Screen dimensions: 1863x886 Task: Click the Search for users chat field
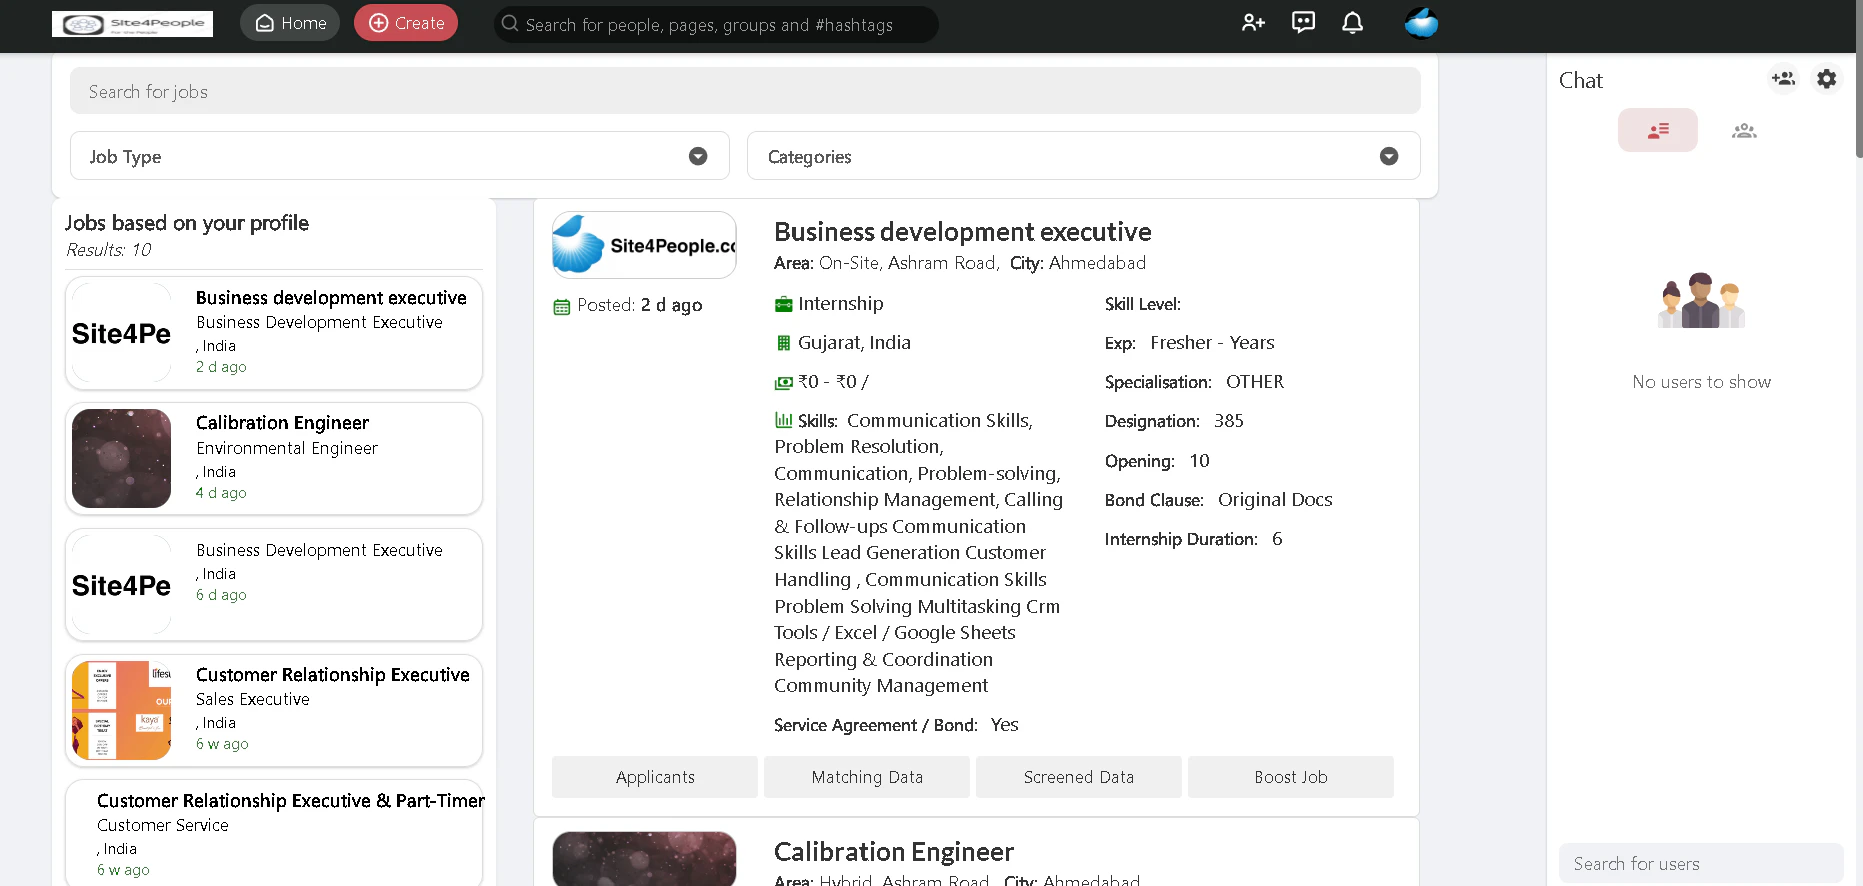1700,863
